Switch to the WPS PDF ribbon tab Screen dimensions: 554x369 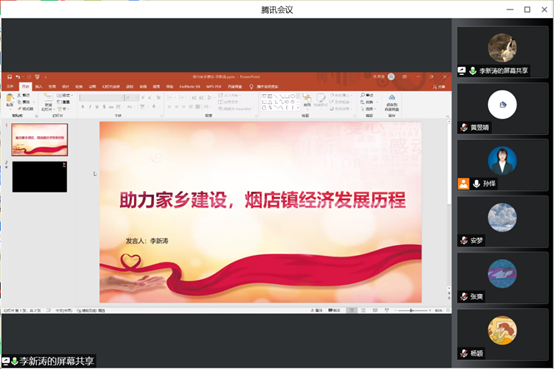click(x=214, y=87)
